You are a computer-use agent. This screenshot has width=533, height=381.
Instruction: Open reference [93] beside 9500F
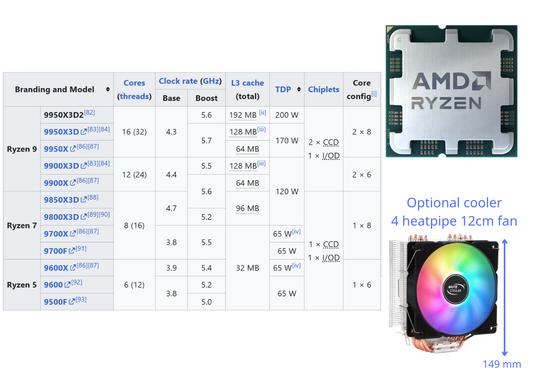[81, 299]
